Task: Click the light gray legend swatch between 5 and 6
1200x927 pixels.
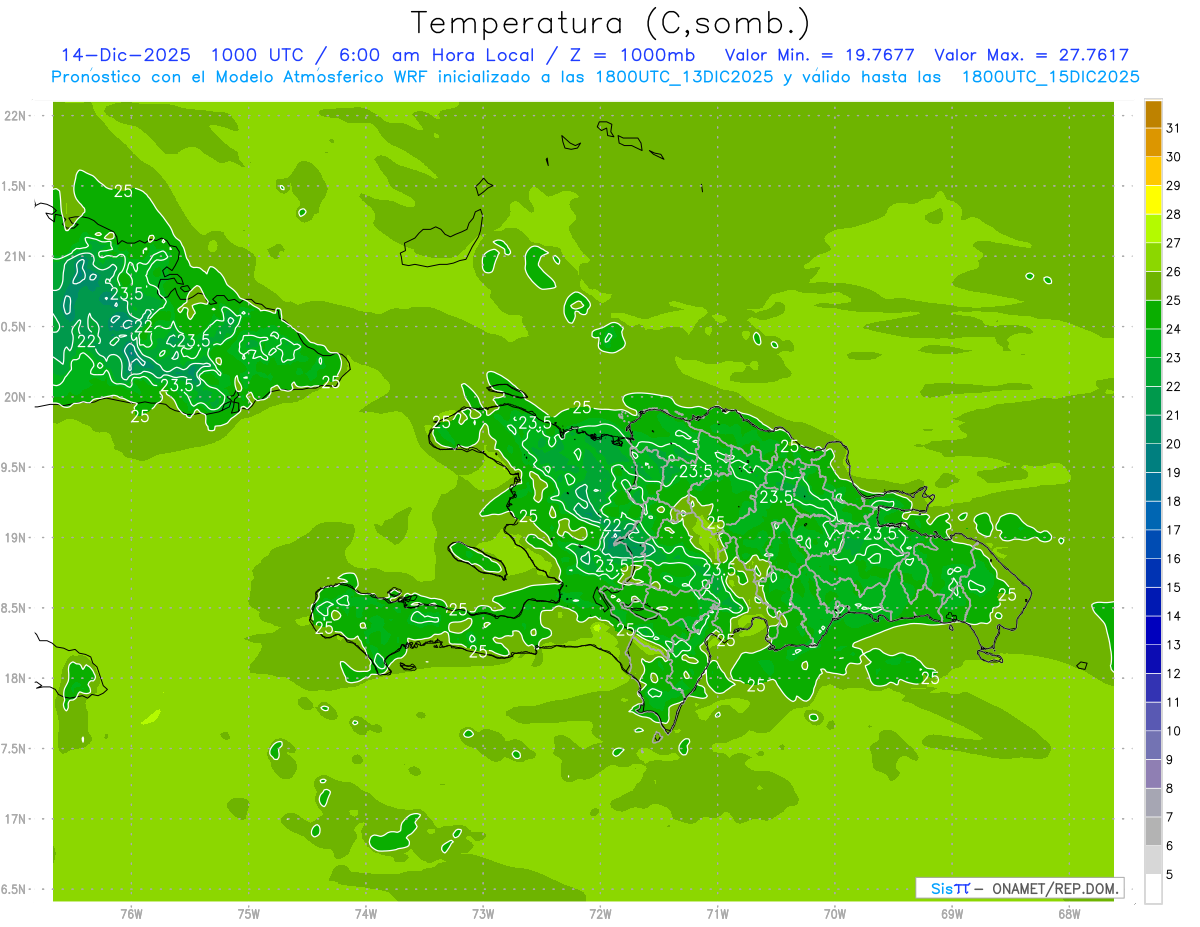Action: click(x=1153, y=860)
